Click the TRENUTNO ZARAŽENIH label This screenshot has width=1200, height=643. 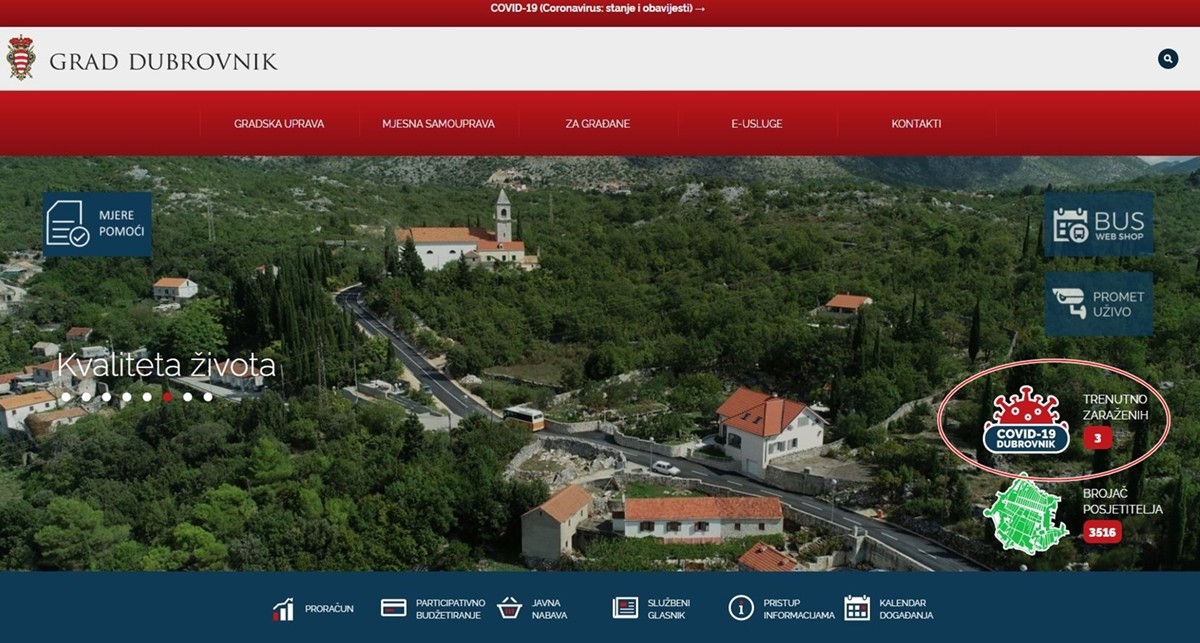1115,407
